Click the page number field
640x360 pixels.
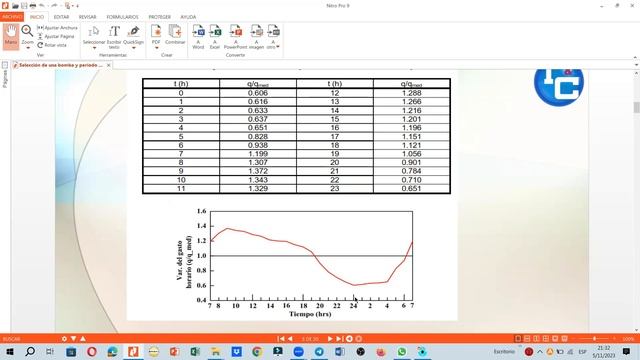(x=310, y=339)
